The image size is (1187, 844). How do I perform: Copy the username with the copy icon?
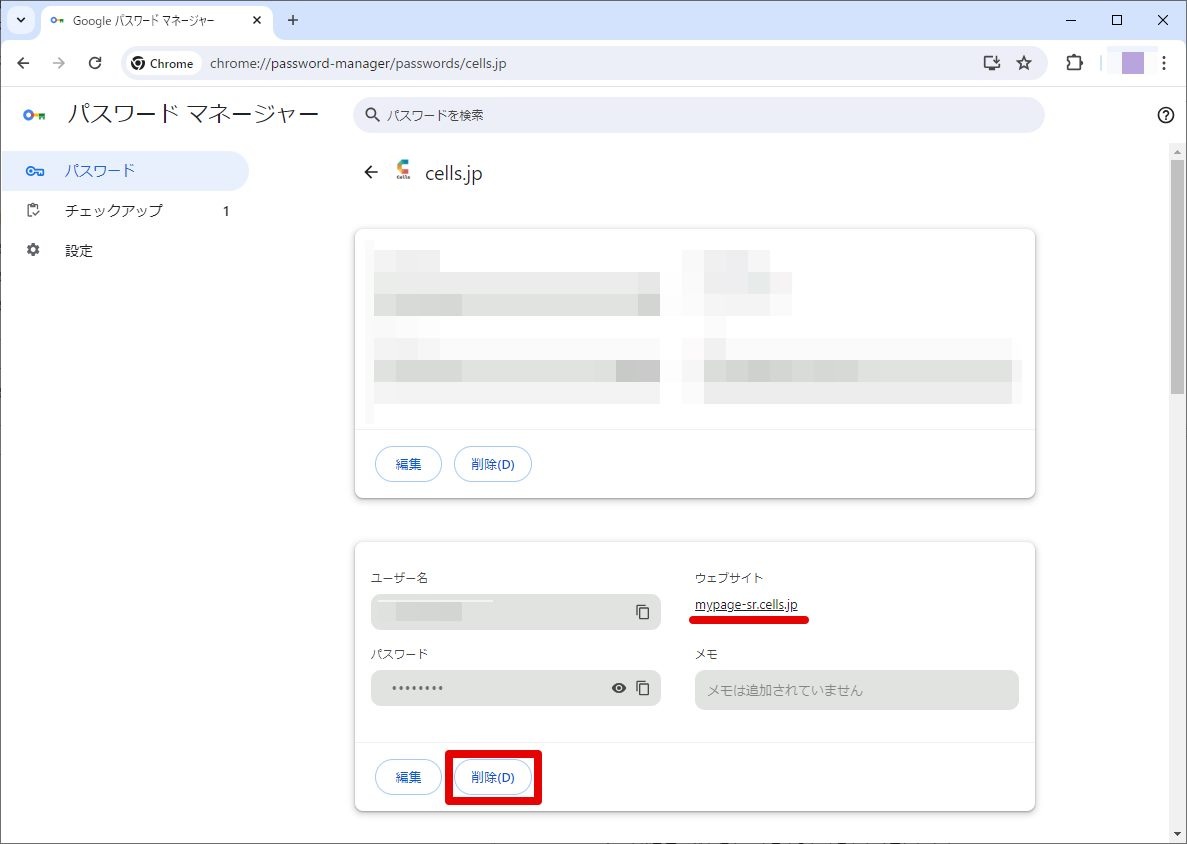point(643,612)
